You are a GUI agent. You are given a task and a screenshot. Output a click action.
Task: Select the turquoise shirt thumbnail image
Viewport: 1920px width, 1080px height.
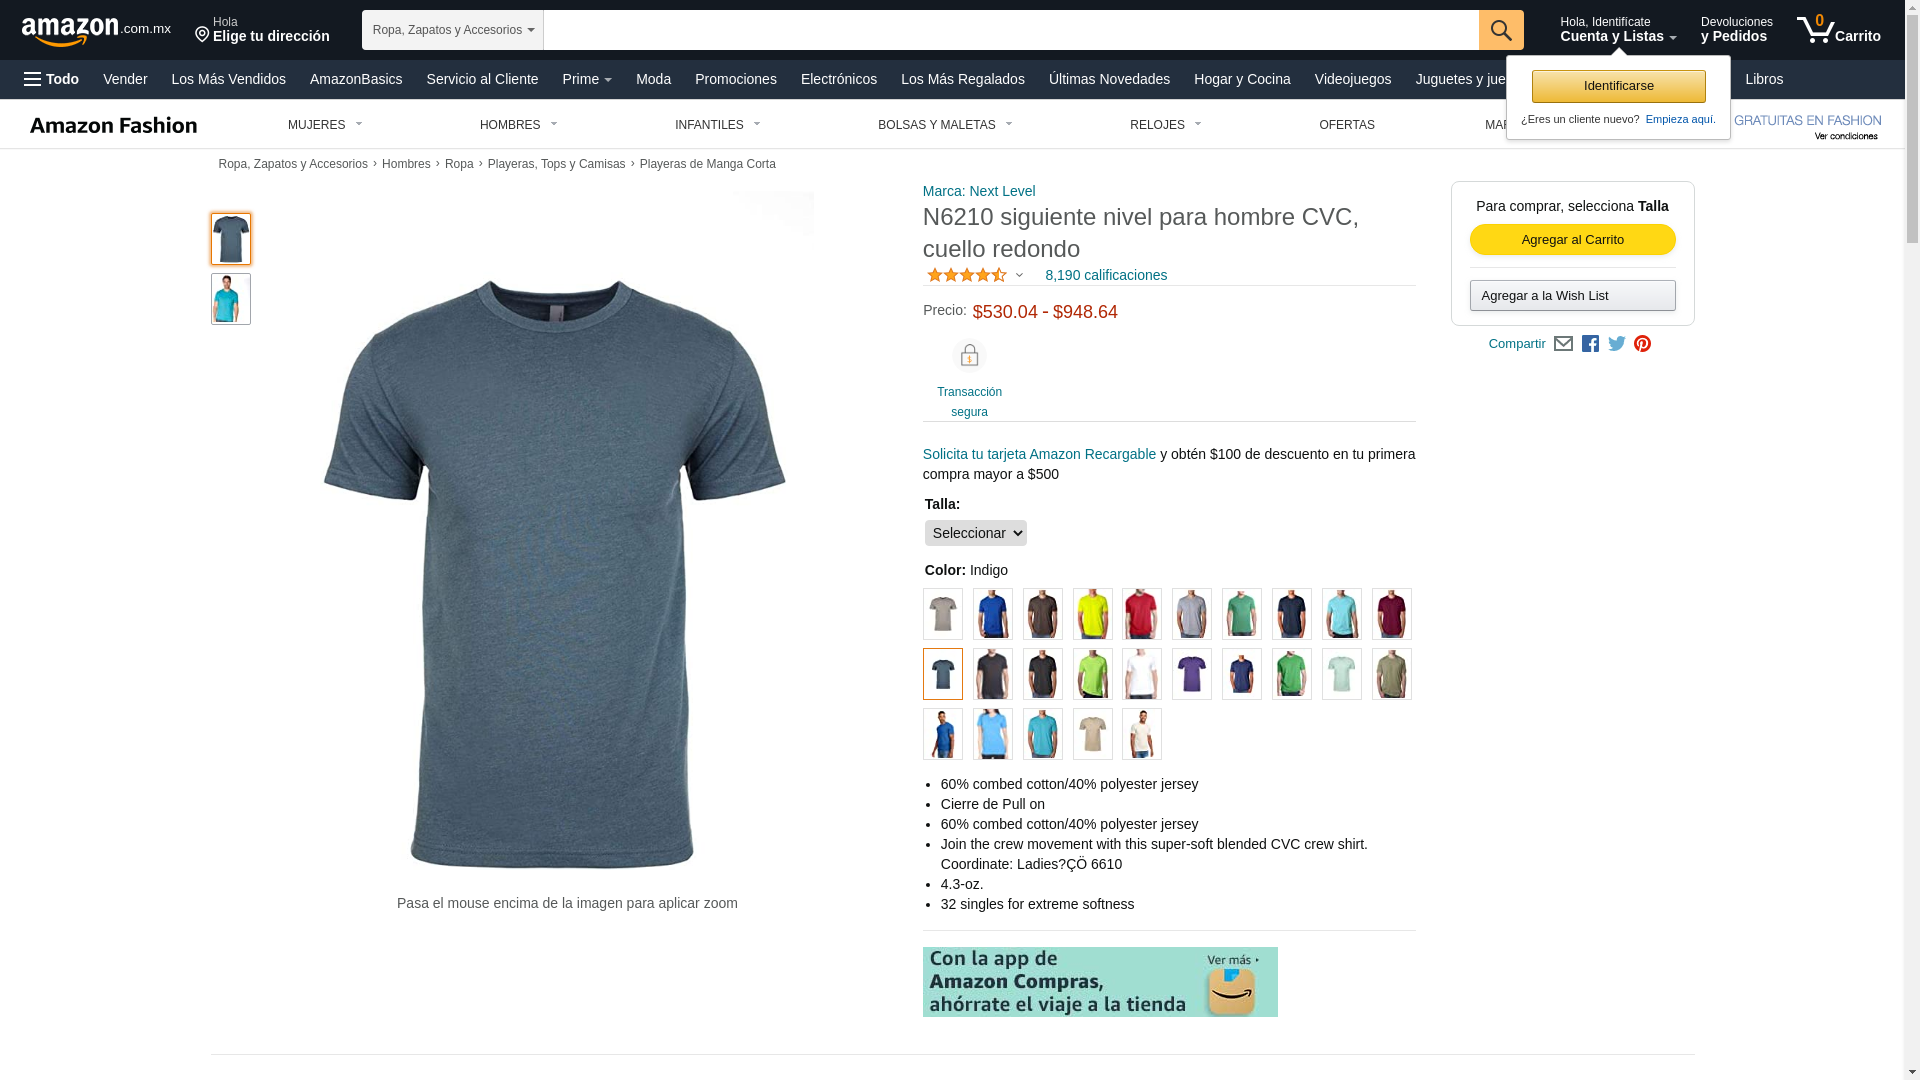[x=231, y=299]
